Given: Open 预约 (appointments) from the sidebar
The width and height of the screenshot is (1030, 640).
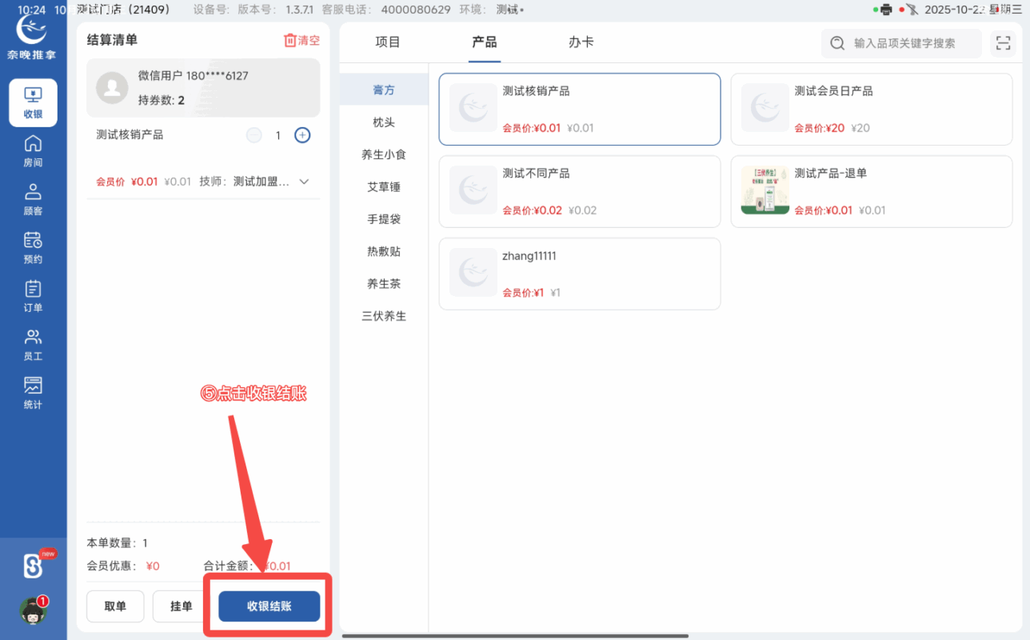Looking at the screenshot, I should coord(33,248).
